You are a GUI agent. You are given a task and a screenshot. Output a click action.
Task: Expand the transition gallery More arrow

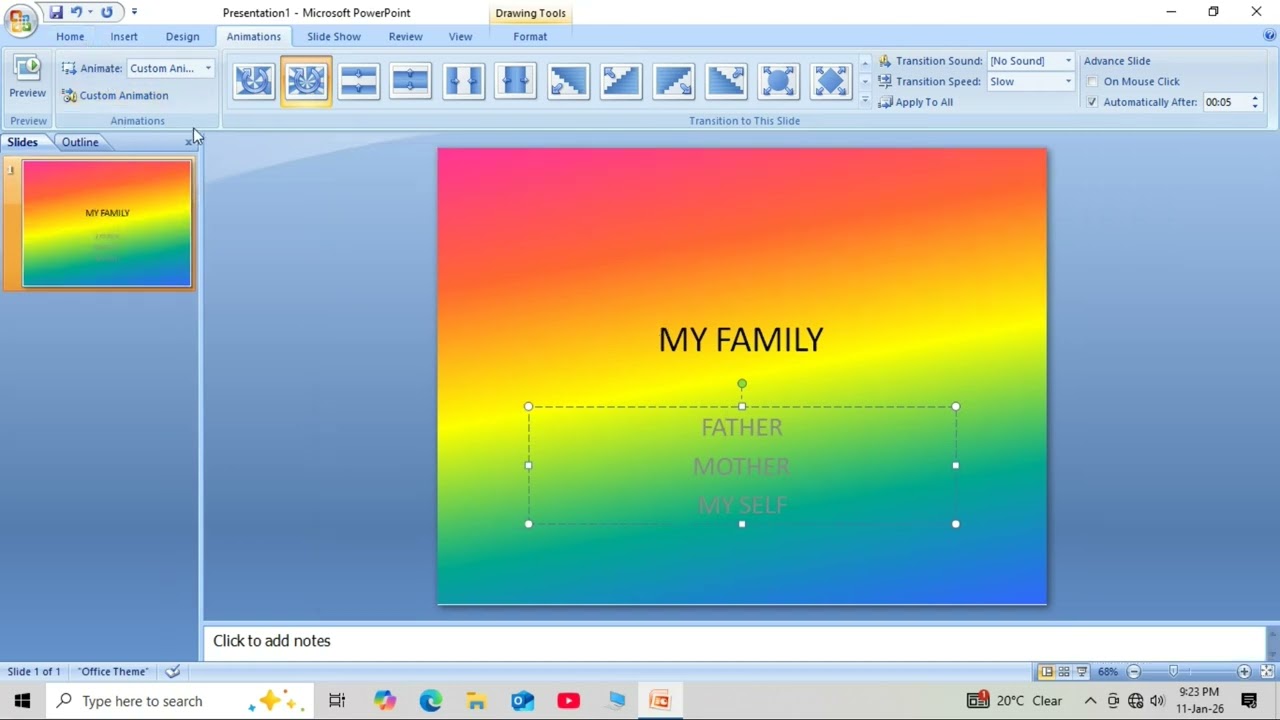(x=865, y=99)
